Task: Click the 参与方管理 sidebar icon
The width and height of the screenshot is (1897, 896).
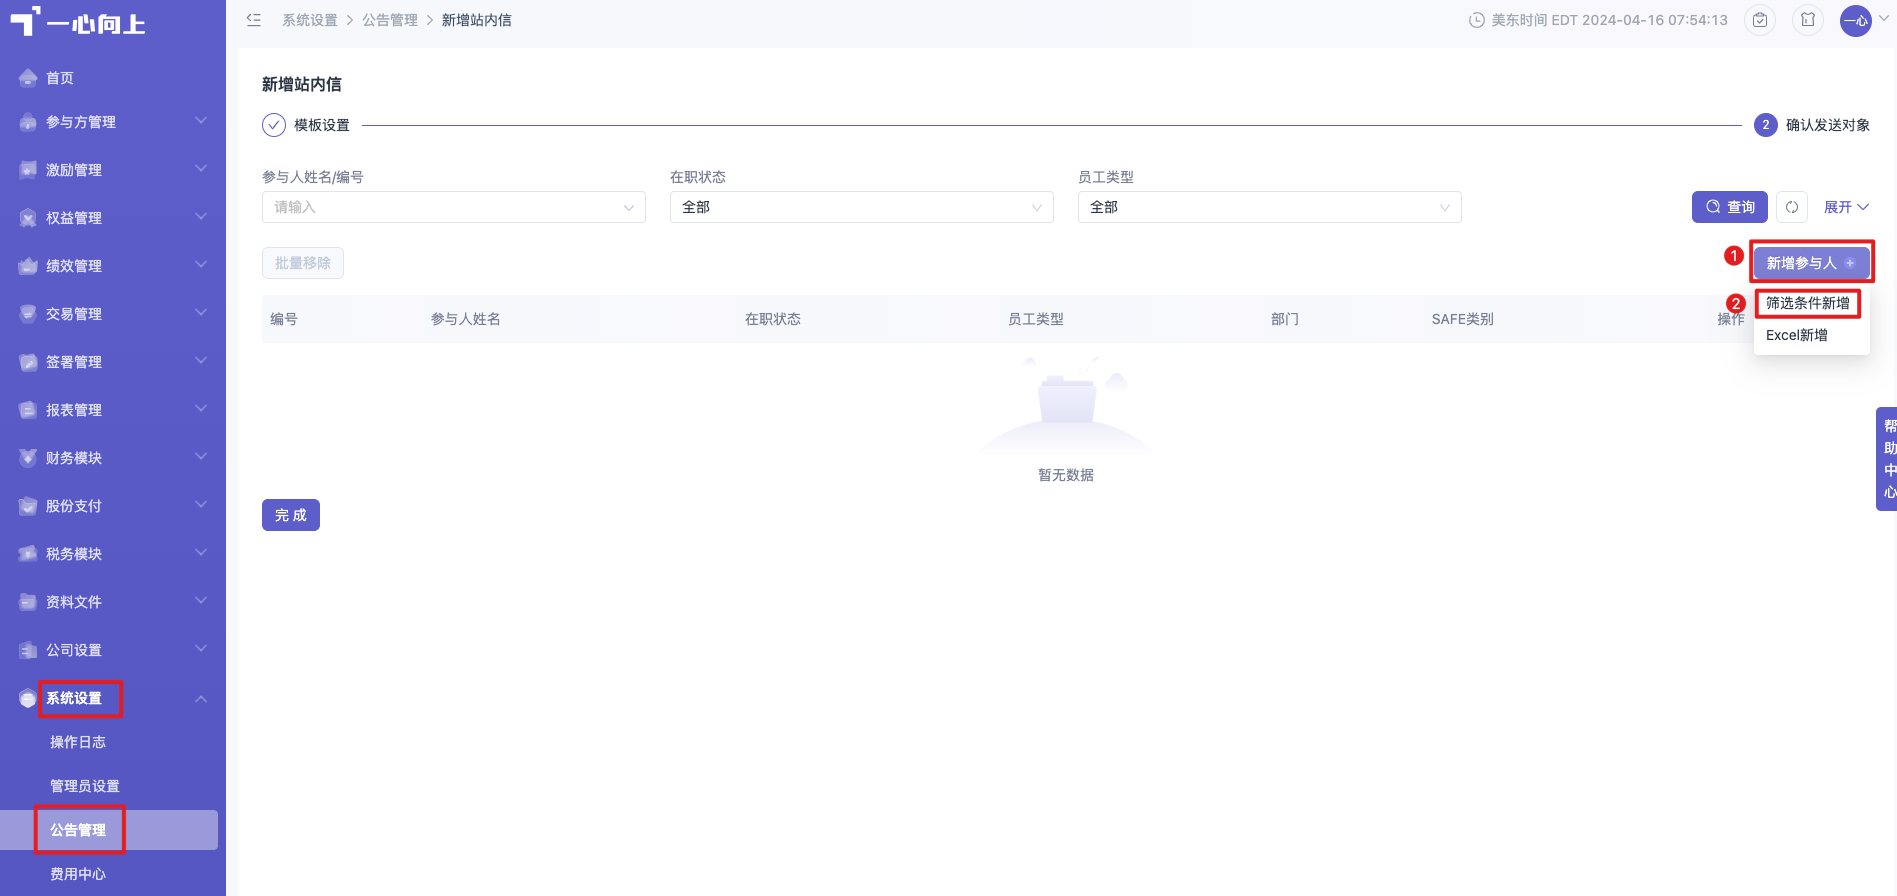Action: [x=28, y=122]
